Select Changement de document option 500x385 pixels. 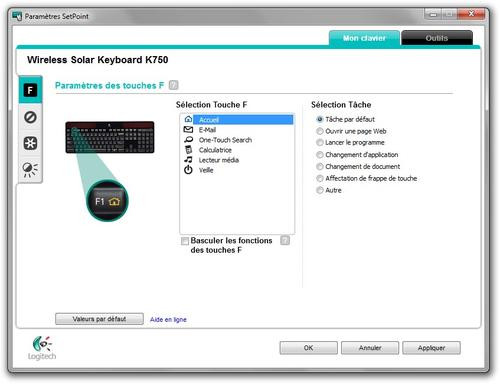320,166
